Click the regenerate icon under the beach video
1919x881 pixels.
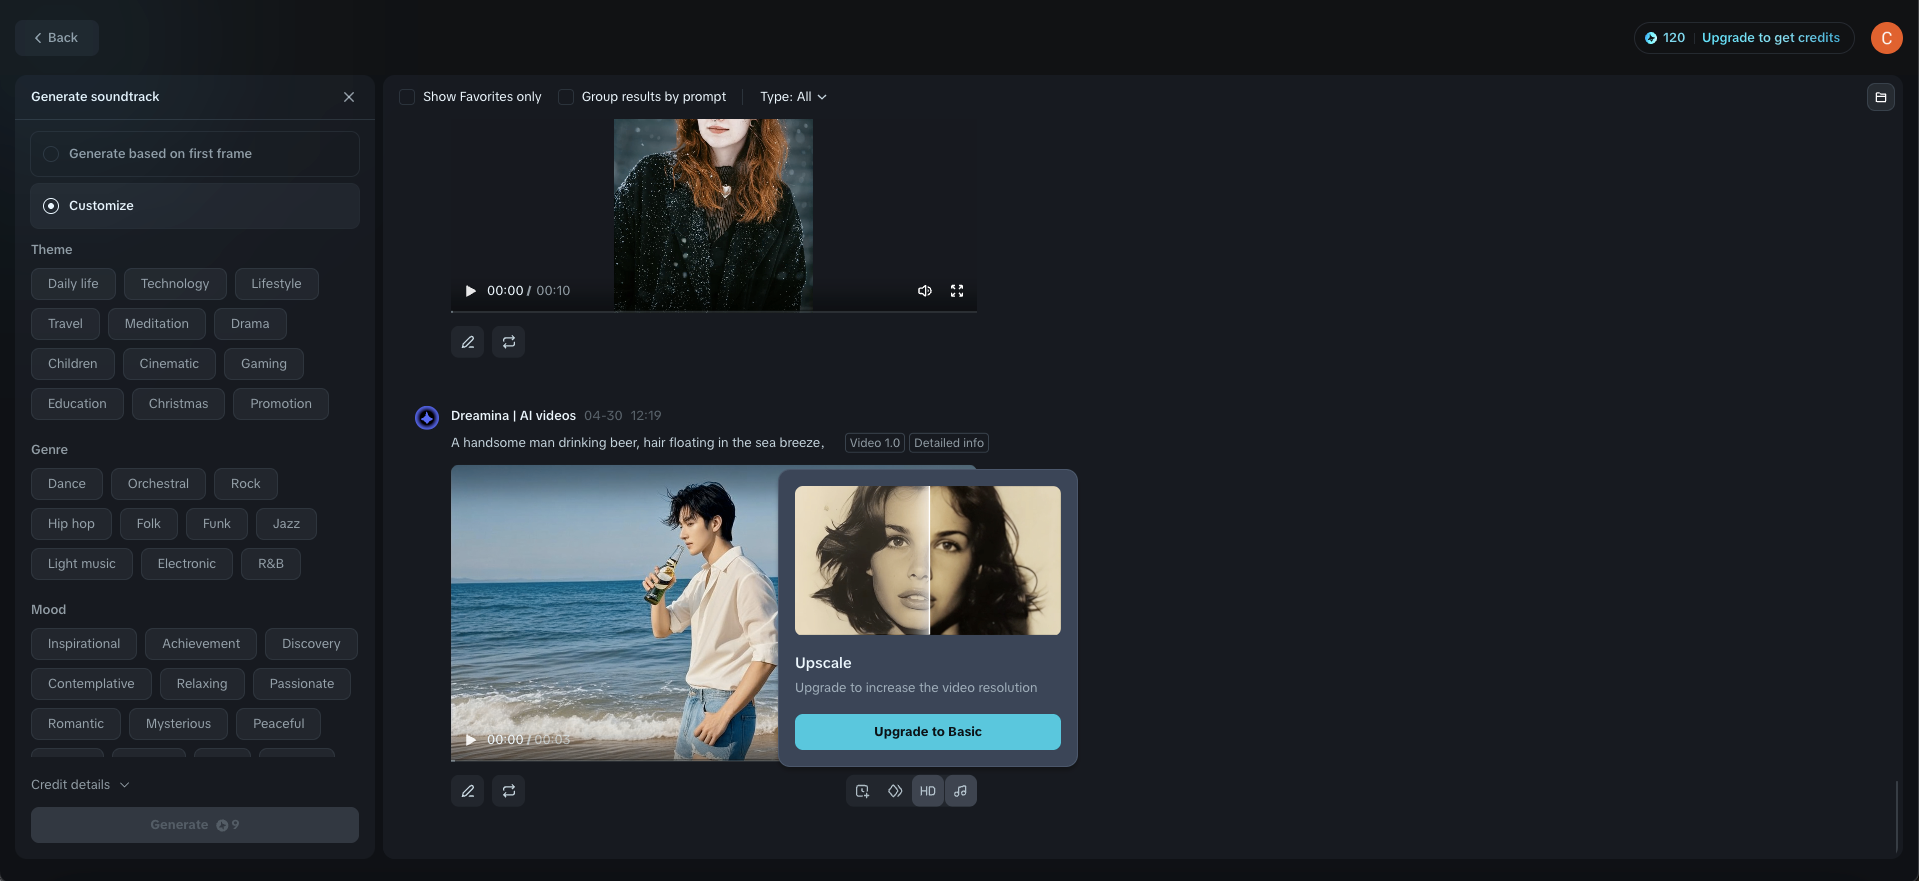point(509,791)
